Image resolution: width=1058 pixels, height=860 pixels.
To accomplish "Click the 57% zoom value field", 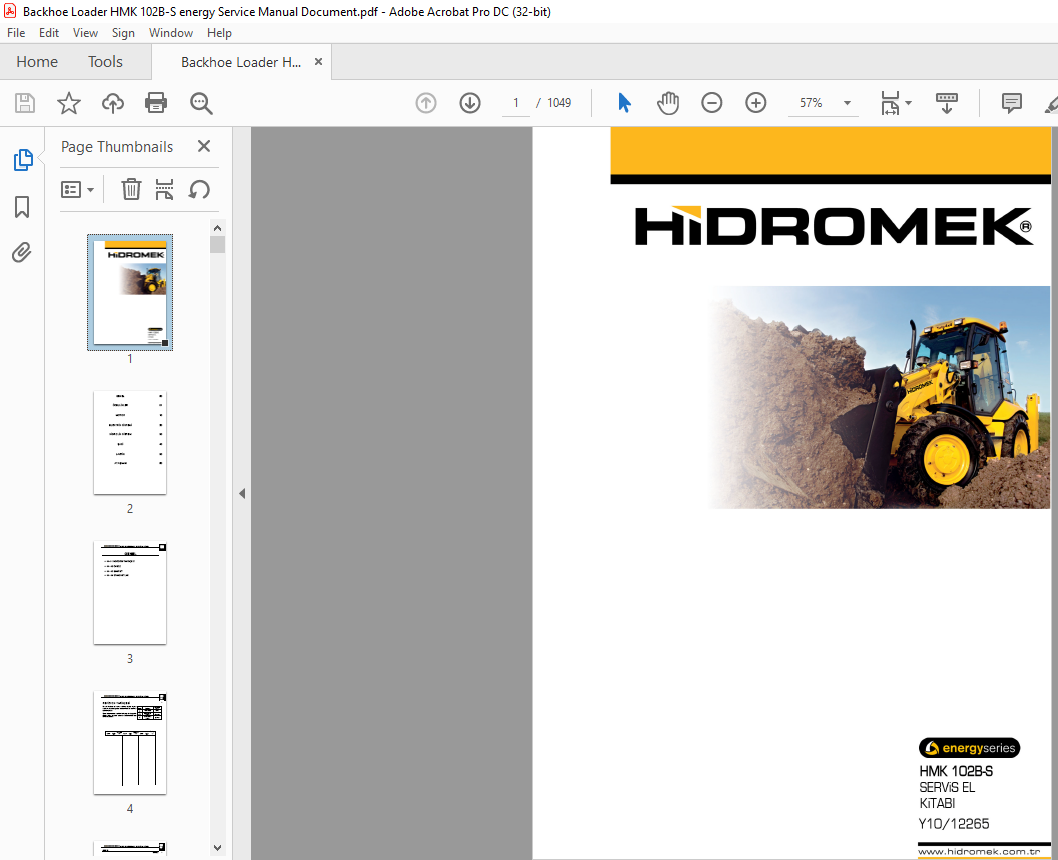I will point(812,103).
